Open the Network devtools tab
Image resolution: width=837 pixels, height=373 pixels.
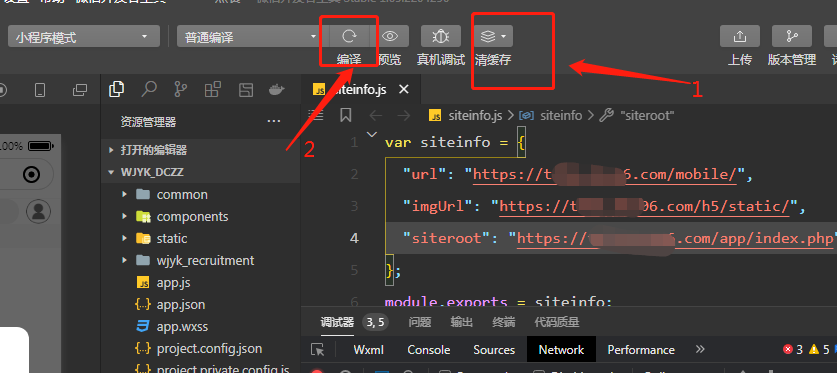[561, 350]
